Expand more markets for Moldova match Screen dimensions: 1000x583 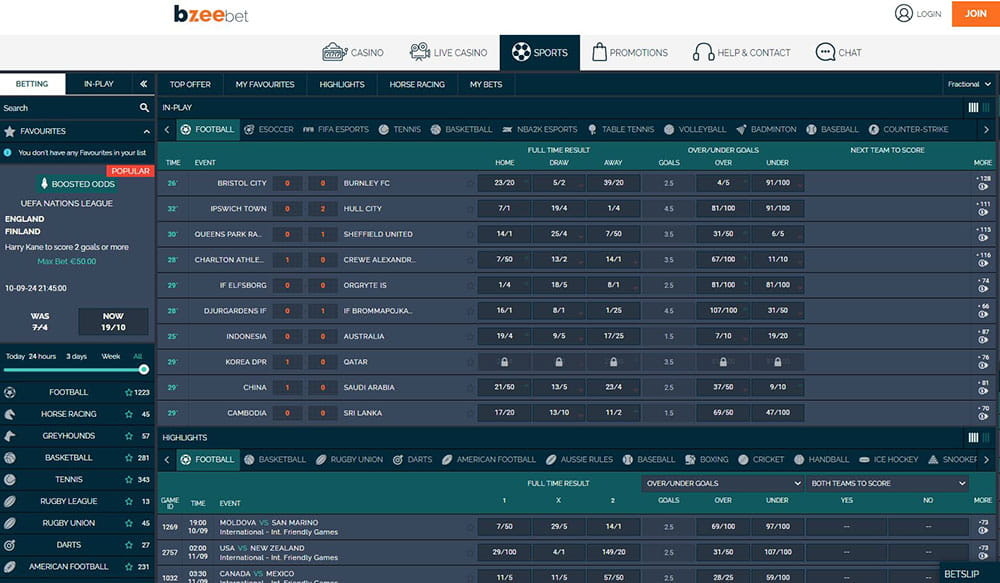[983, 526]
